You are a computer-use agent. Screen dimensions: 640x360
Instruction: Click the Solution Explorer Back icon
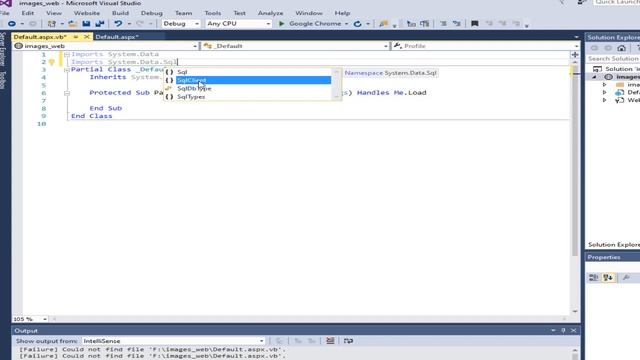(594, 48)
